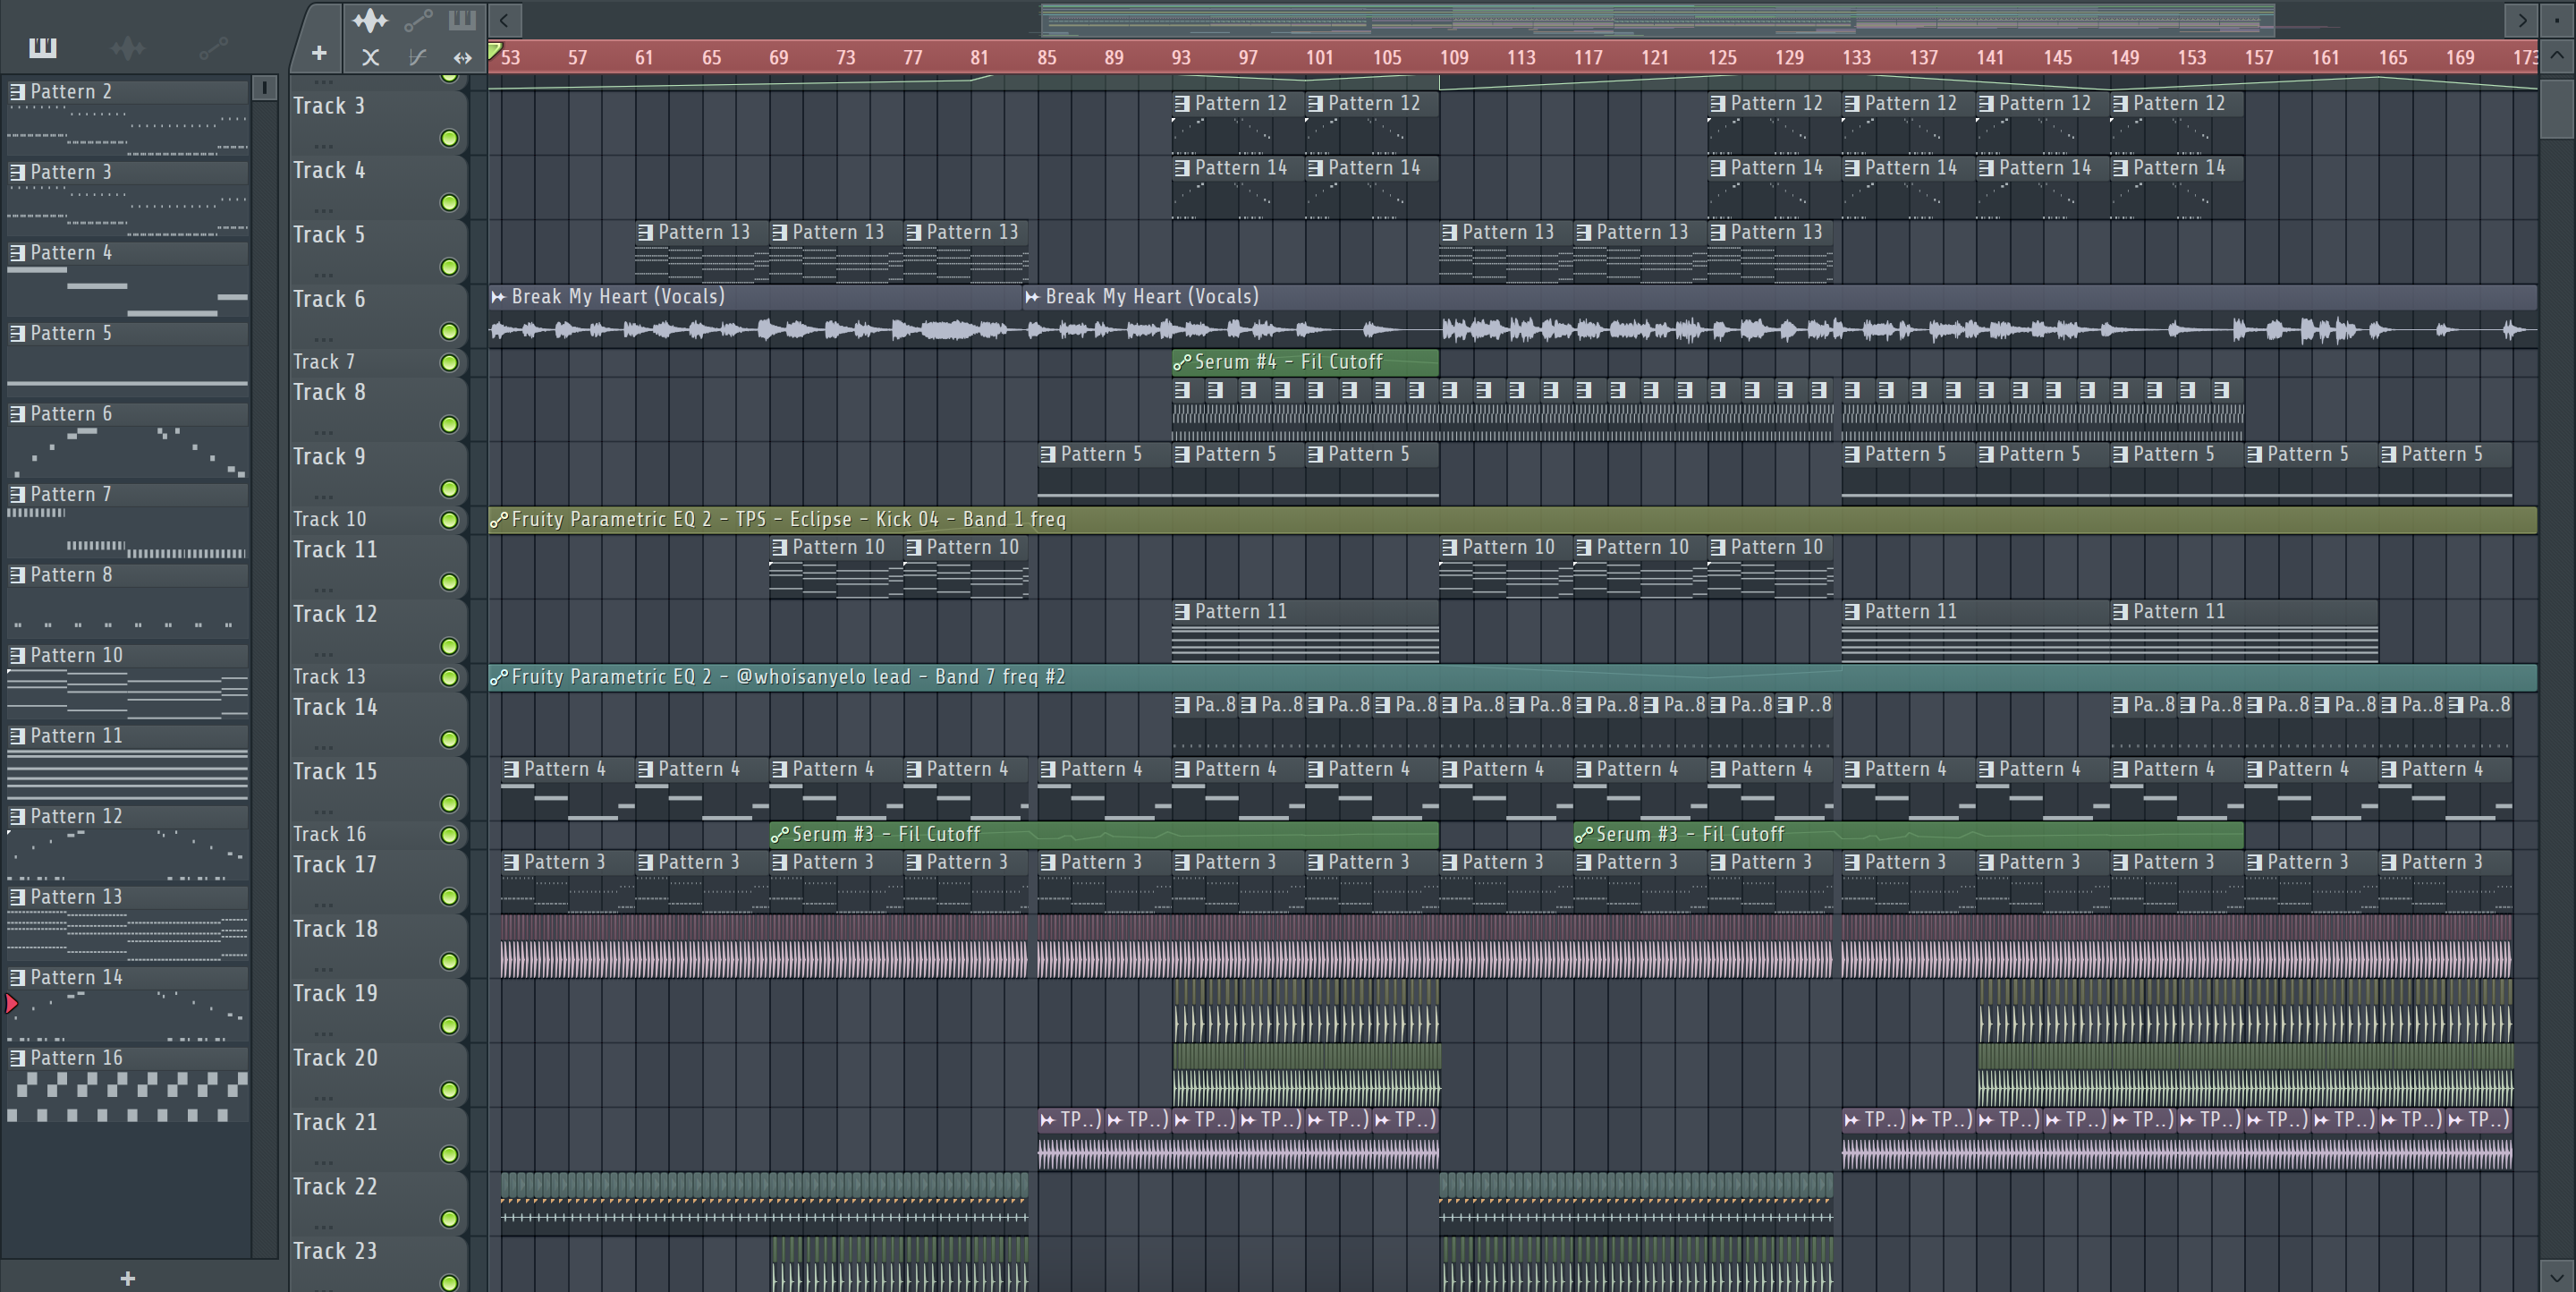Focus pattern clips using the playlist piano icon
The width and height of the screenshot is (2576, 1292).
coord(462,19)
